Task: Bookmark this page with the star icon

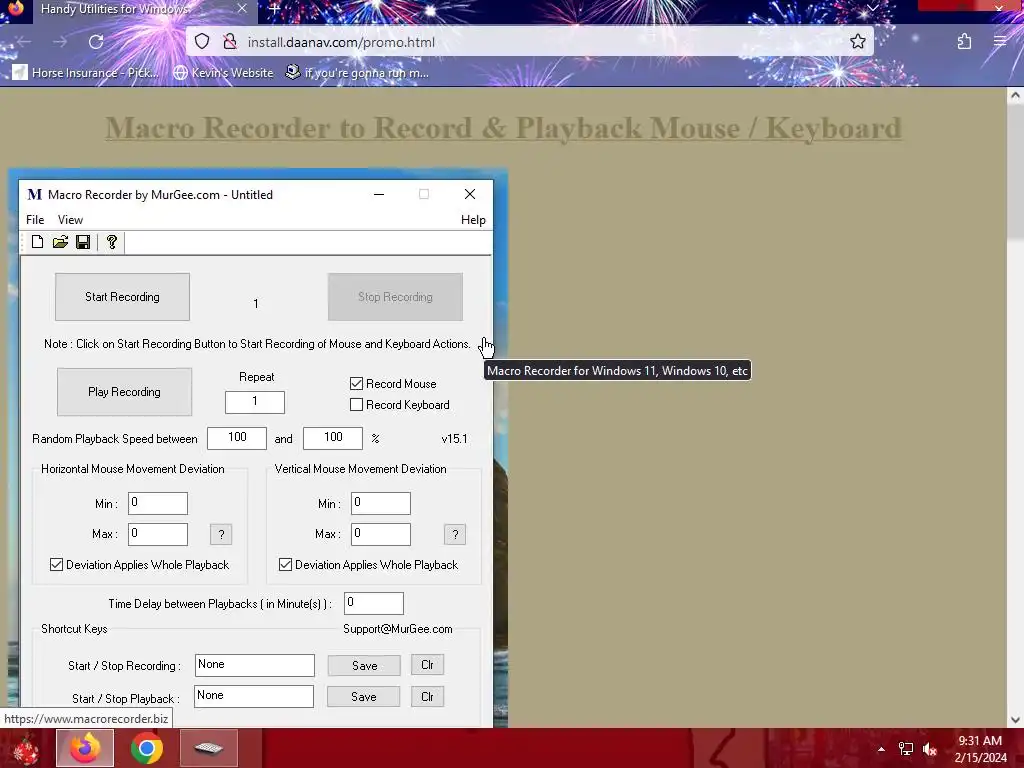Action: pos(857,42)
